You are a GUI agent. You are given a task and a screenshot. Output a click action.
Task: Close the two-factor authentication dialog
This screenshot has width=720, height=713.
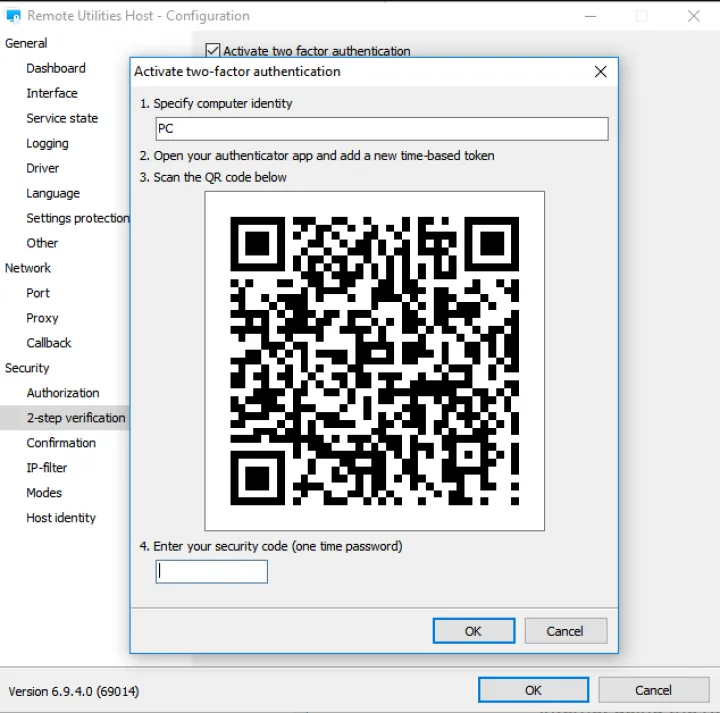600,72
